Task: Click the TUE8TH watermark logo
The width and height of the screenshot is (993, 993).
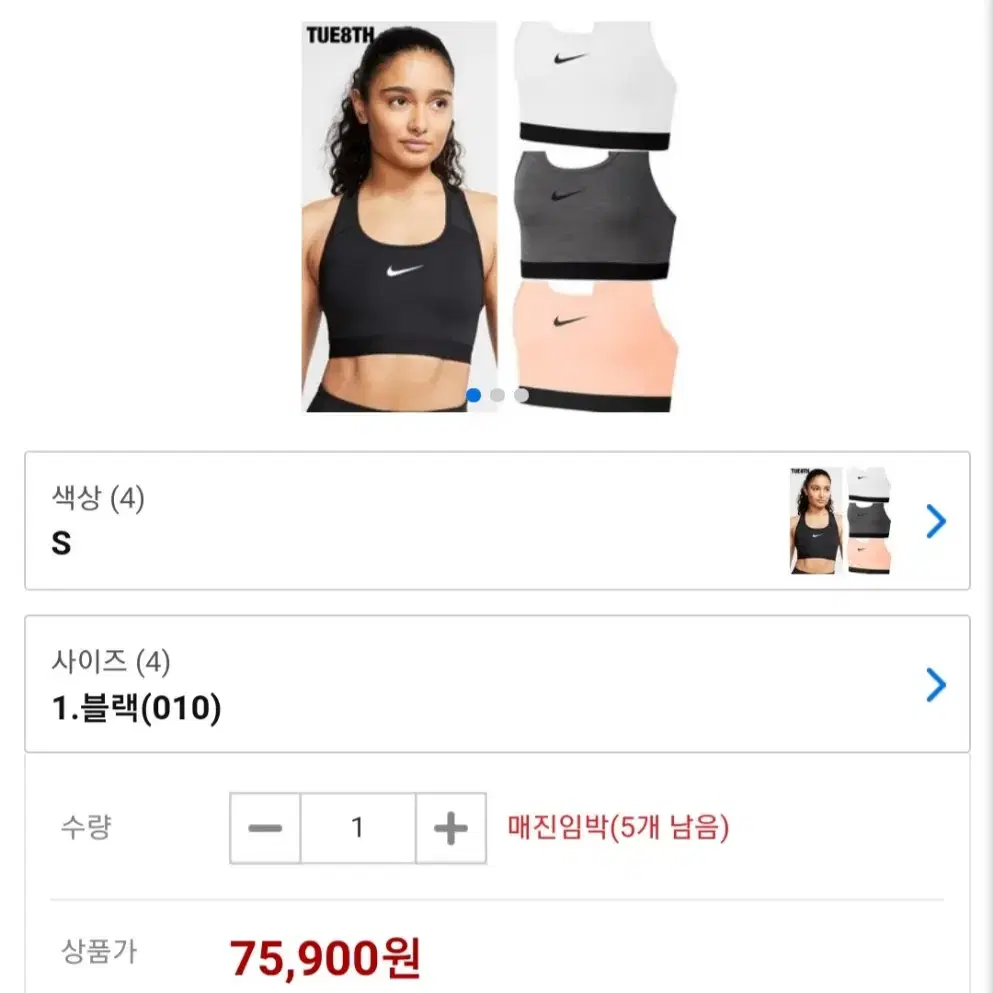Action: [x=340, y=35]
